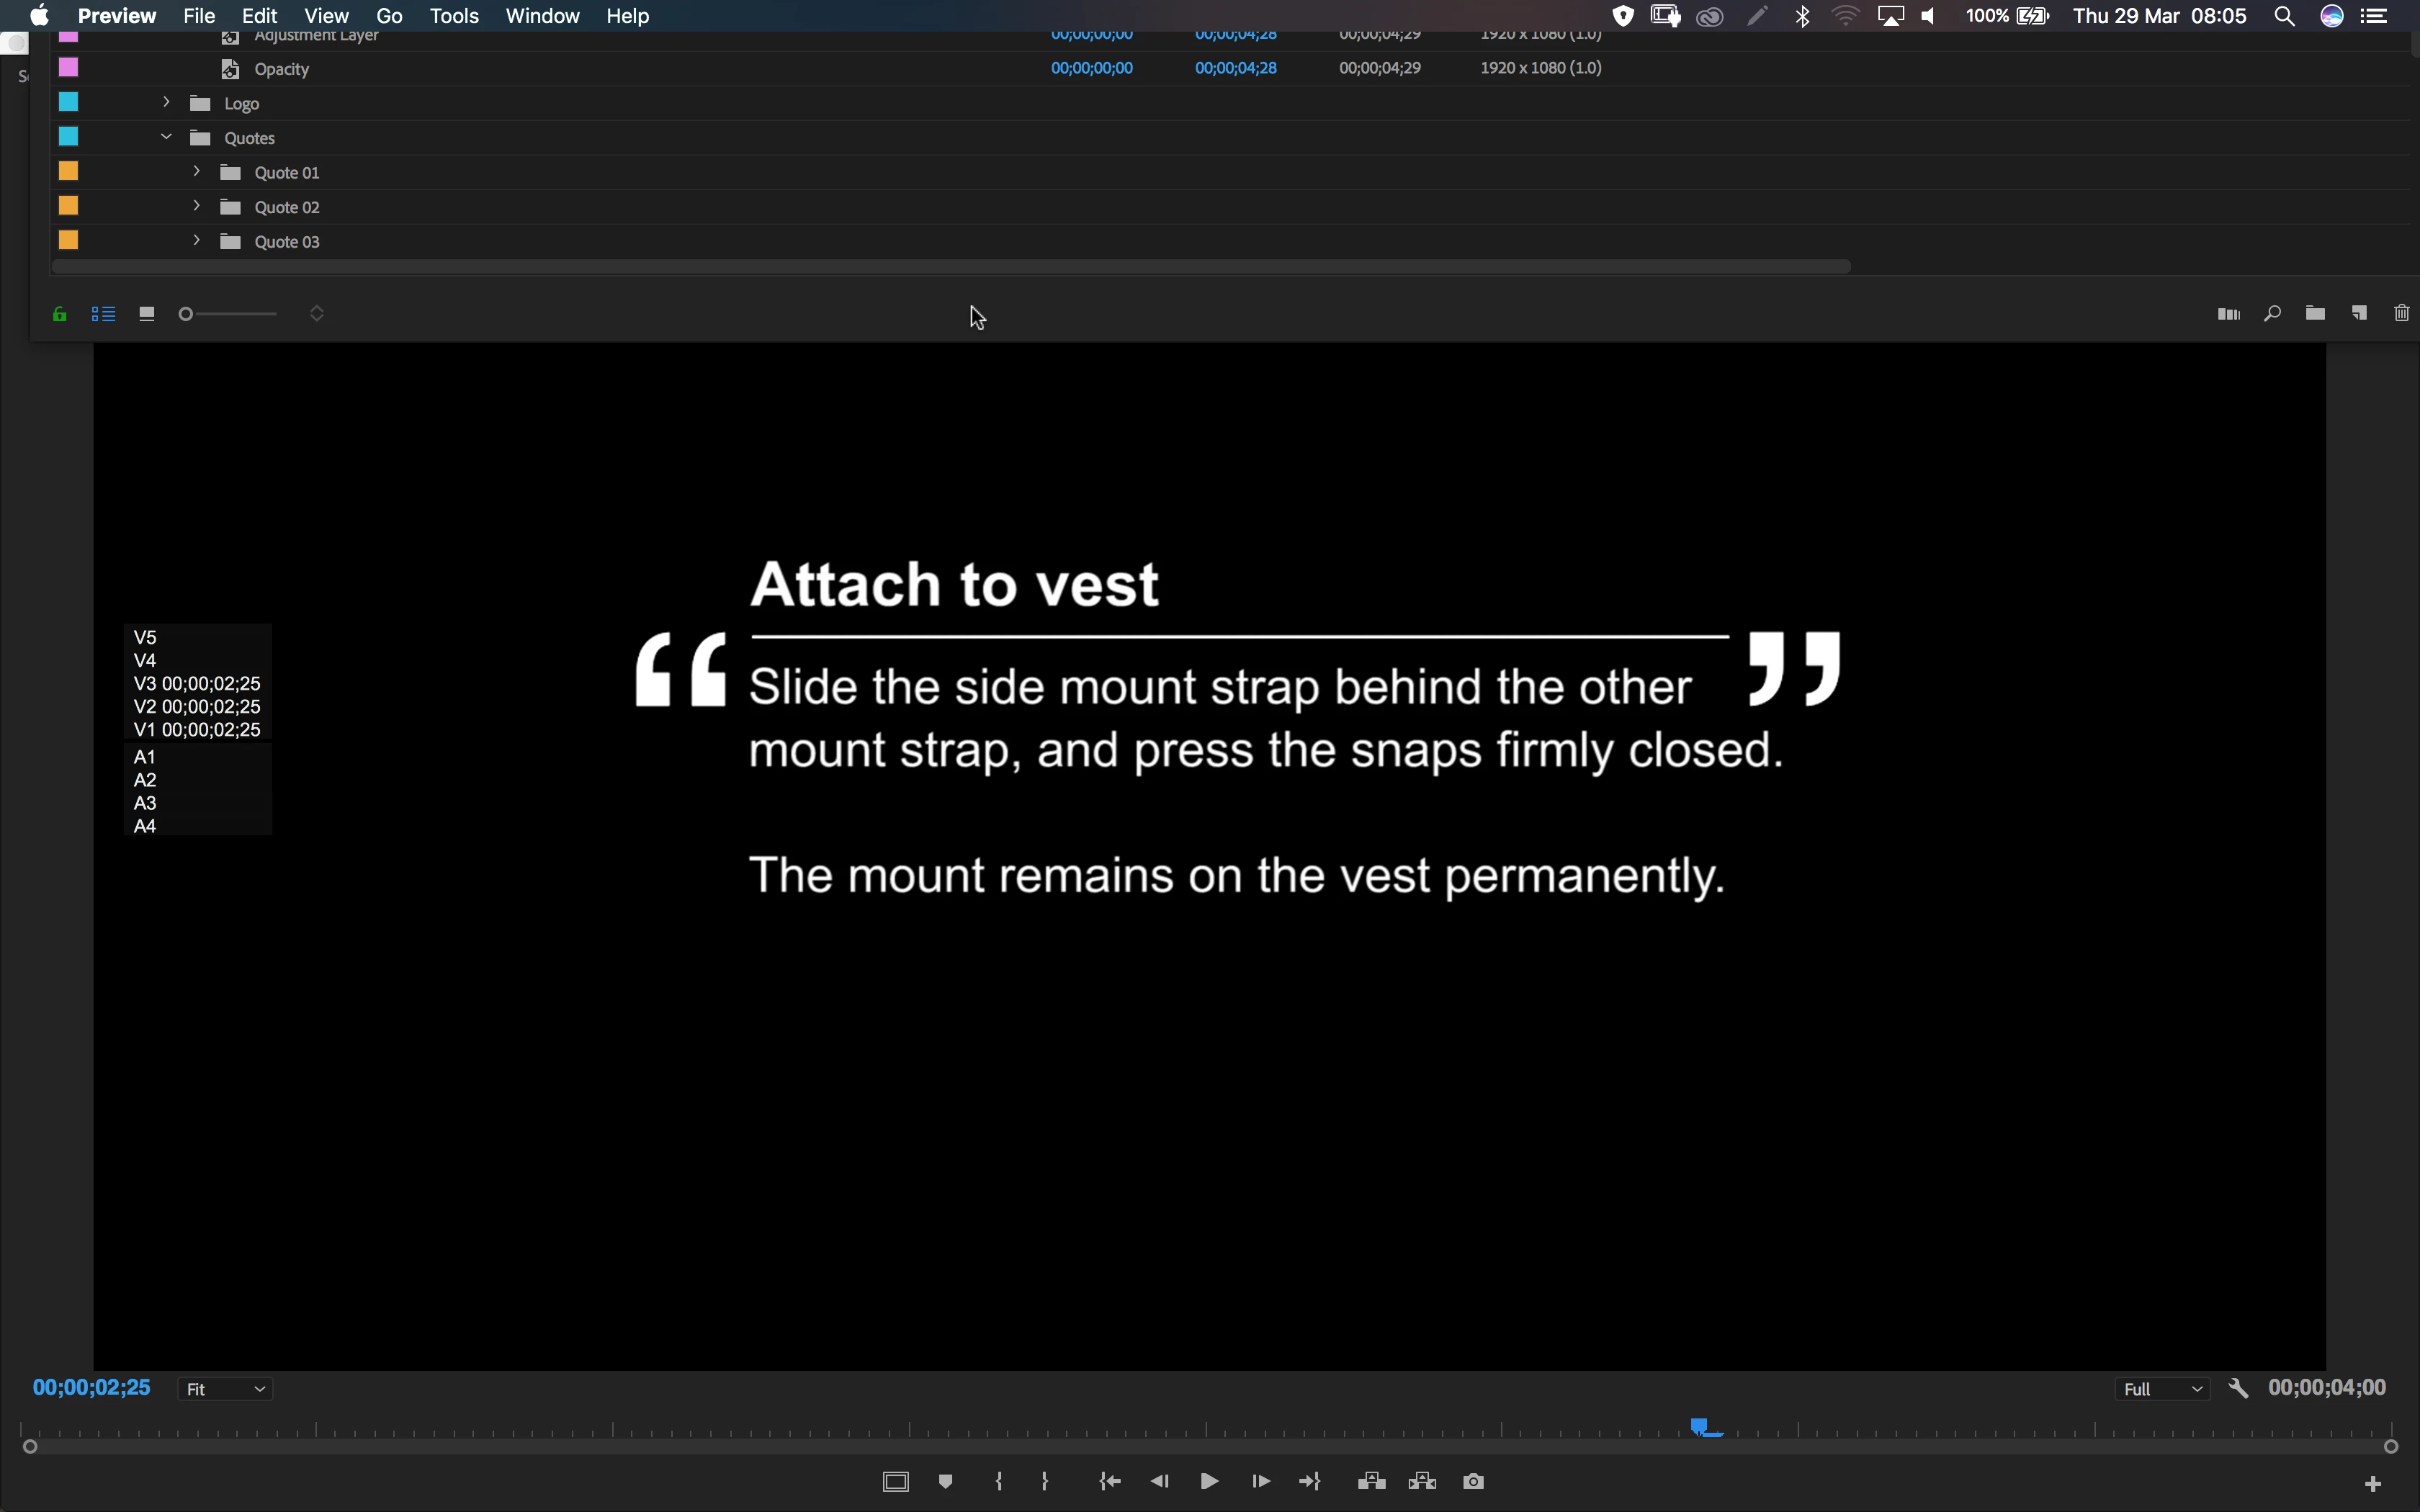Open the View menu in menu bar

[326, 16]
